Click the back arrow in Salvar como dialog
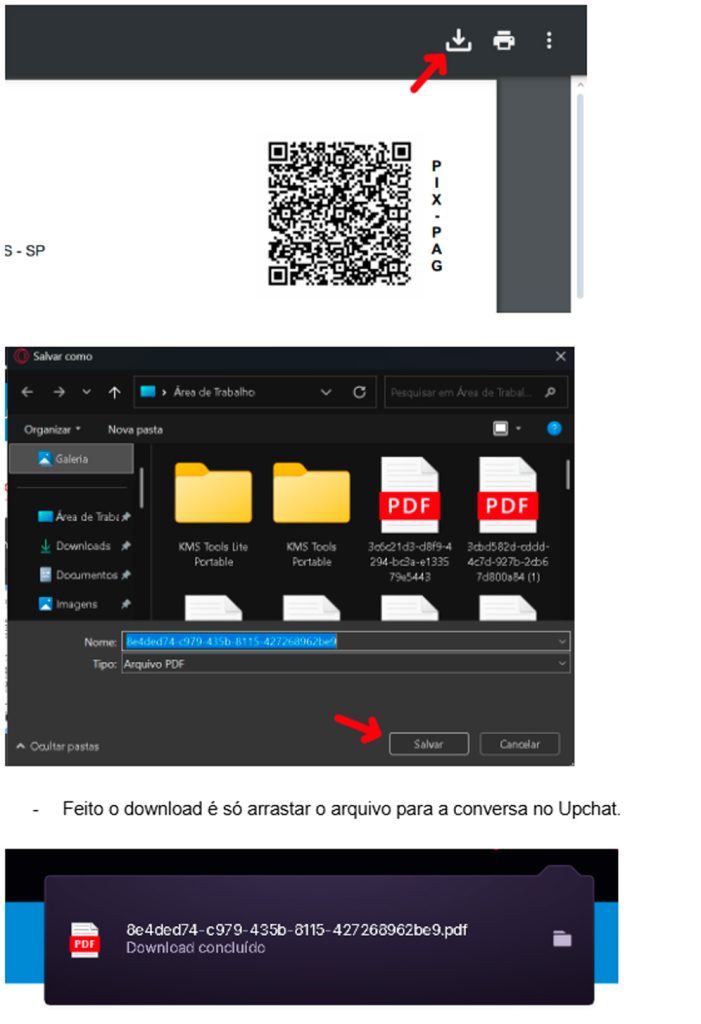 27,392
